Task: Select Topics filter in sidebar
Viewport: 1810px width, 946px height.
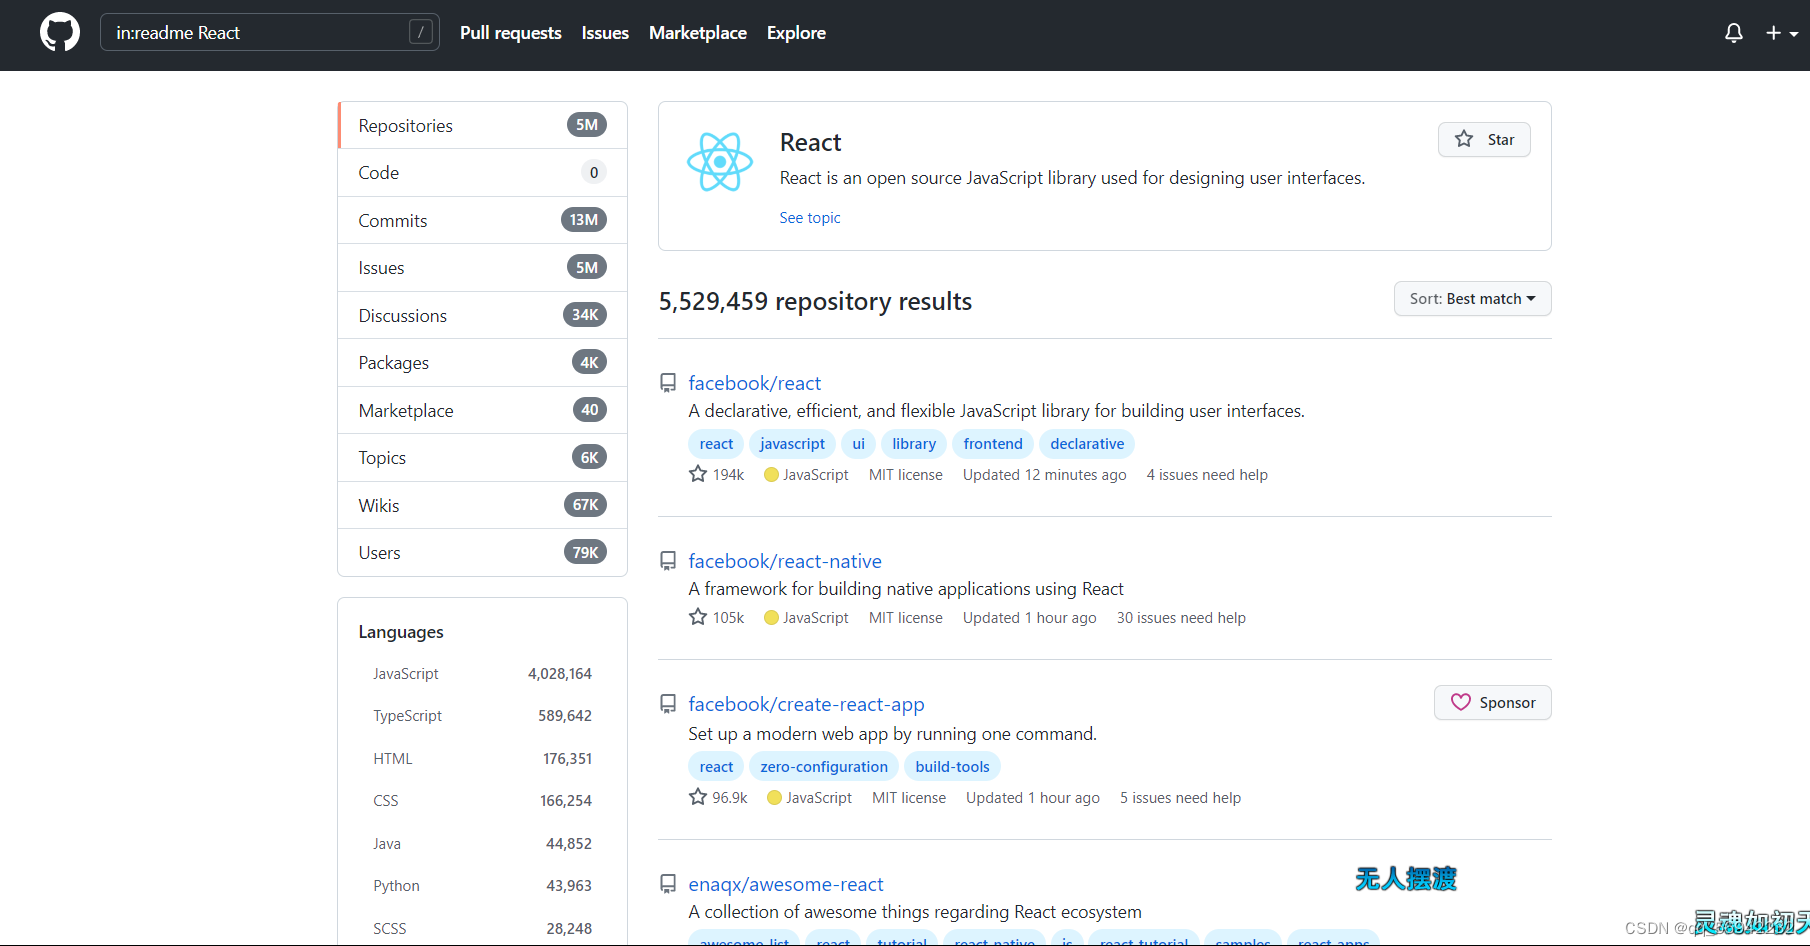Action: coord(483,458)
